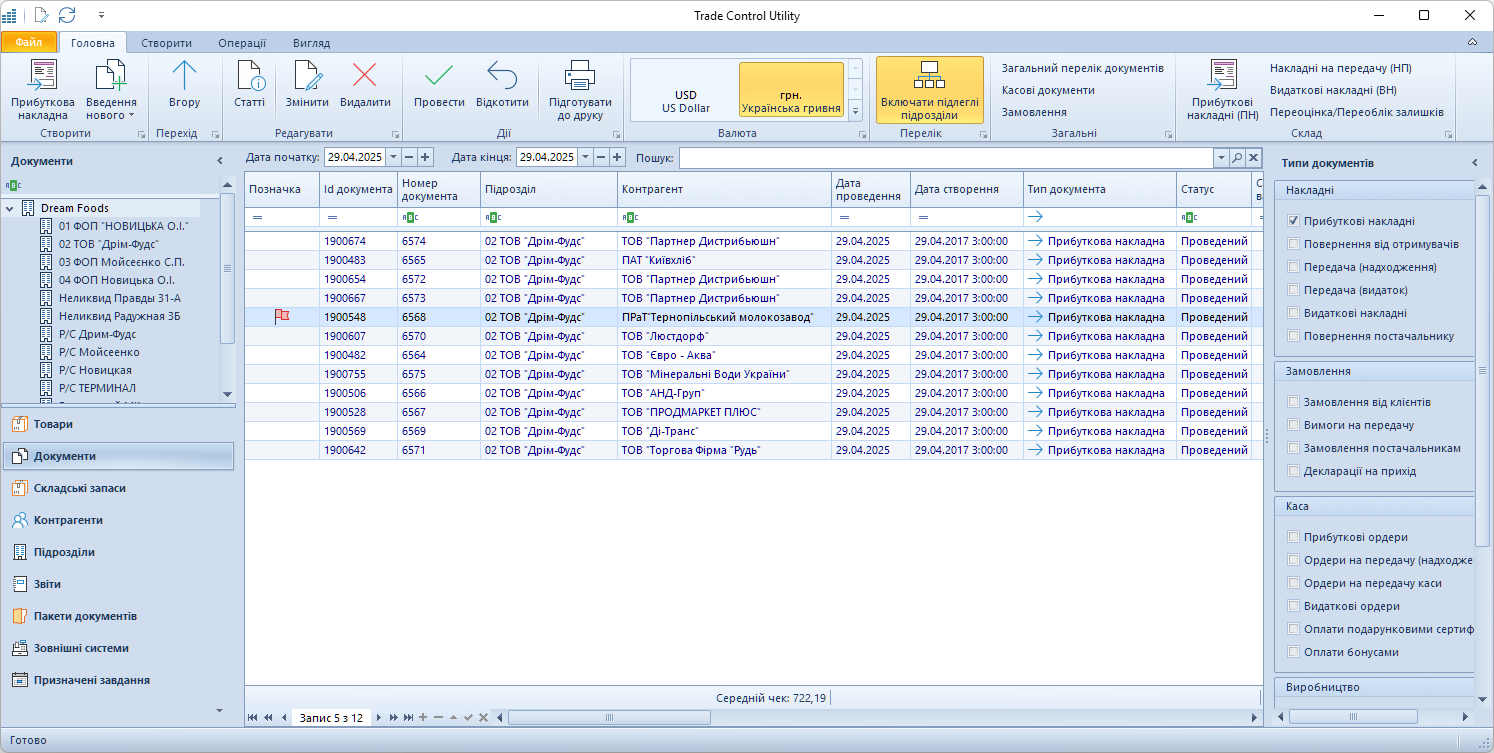Open Замовлення in Загальні group
The width and height of the screenshot is (1494, 753).
coord(1034,112)
